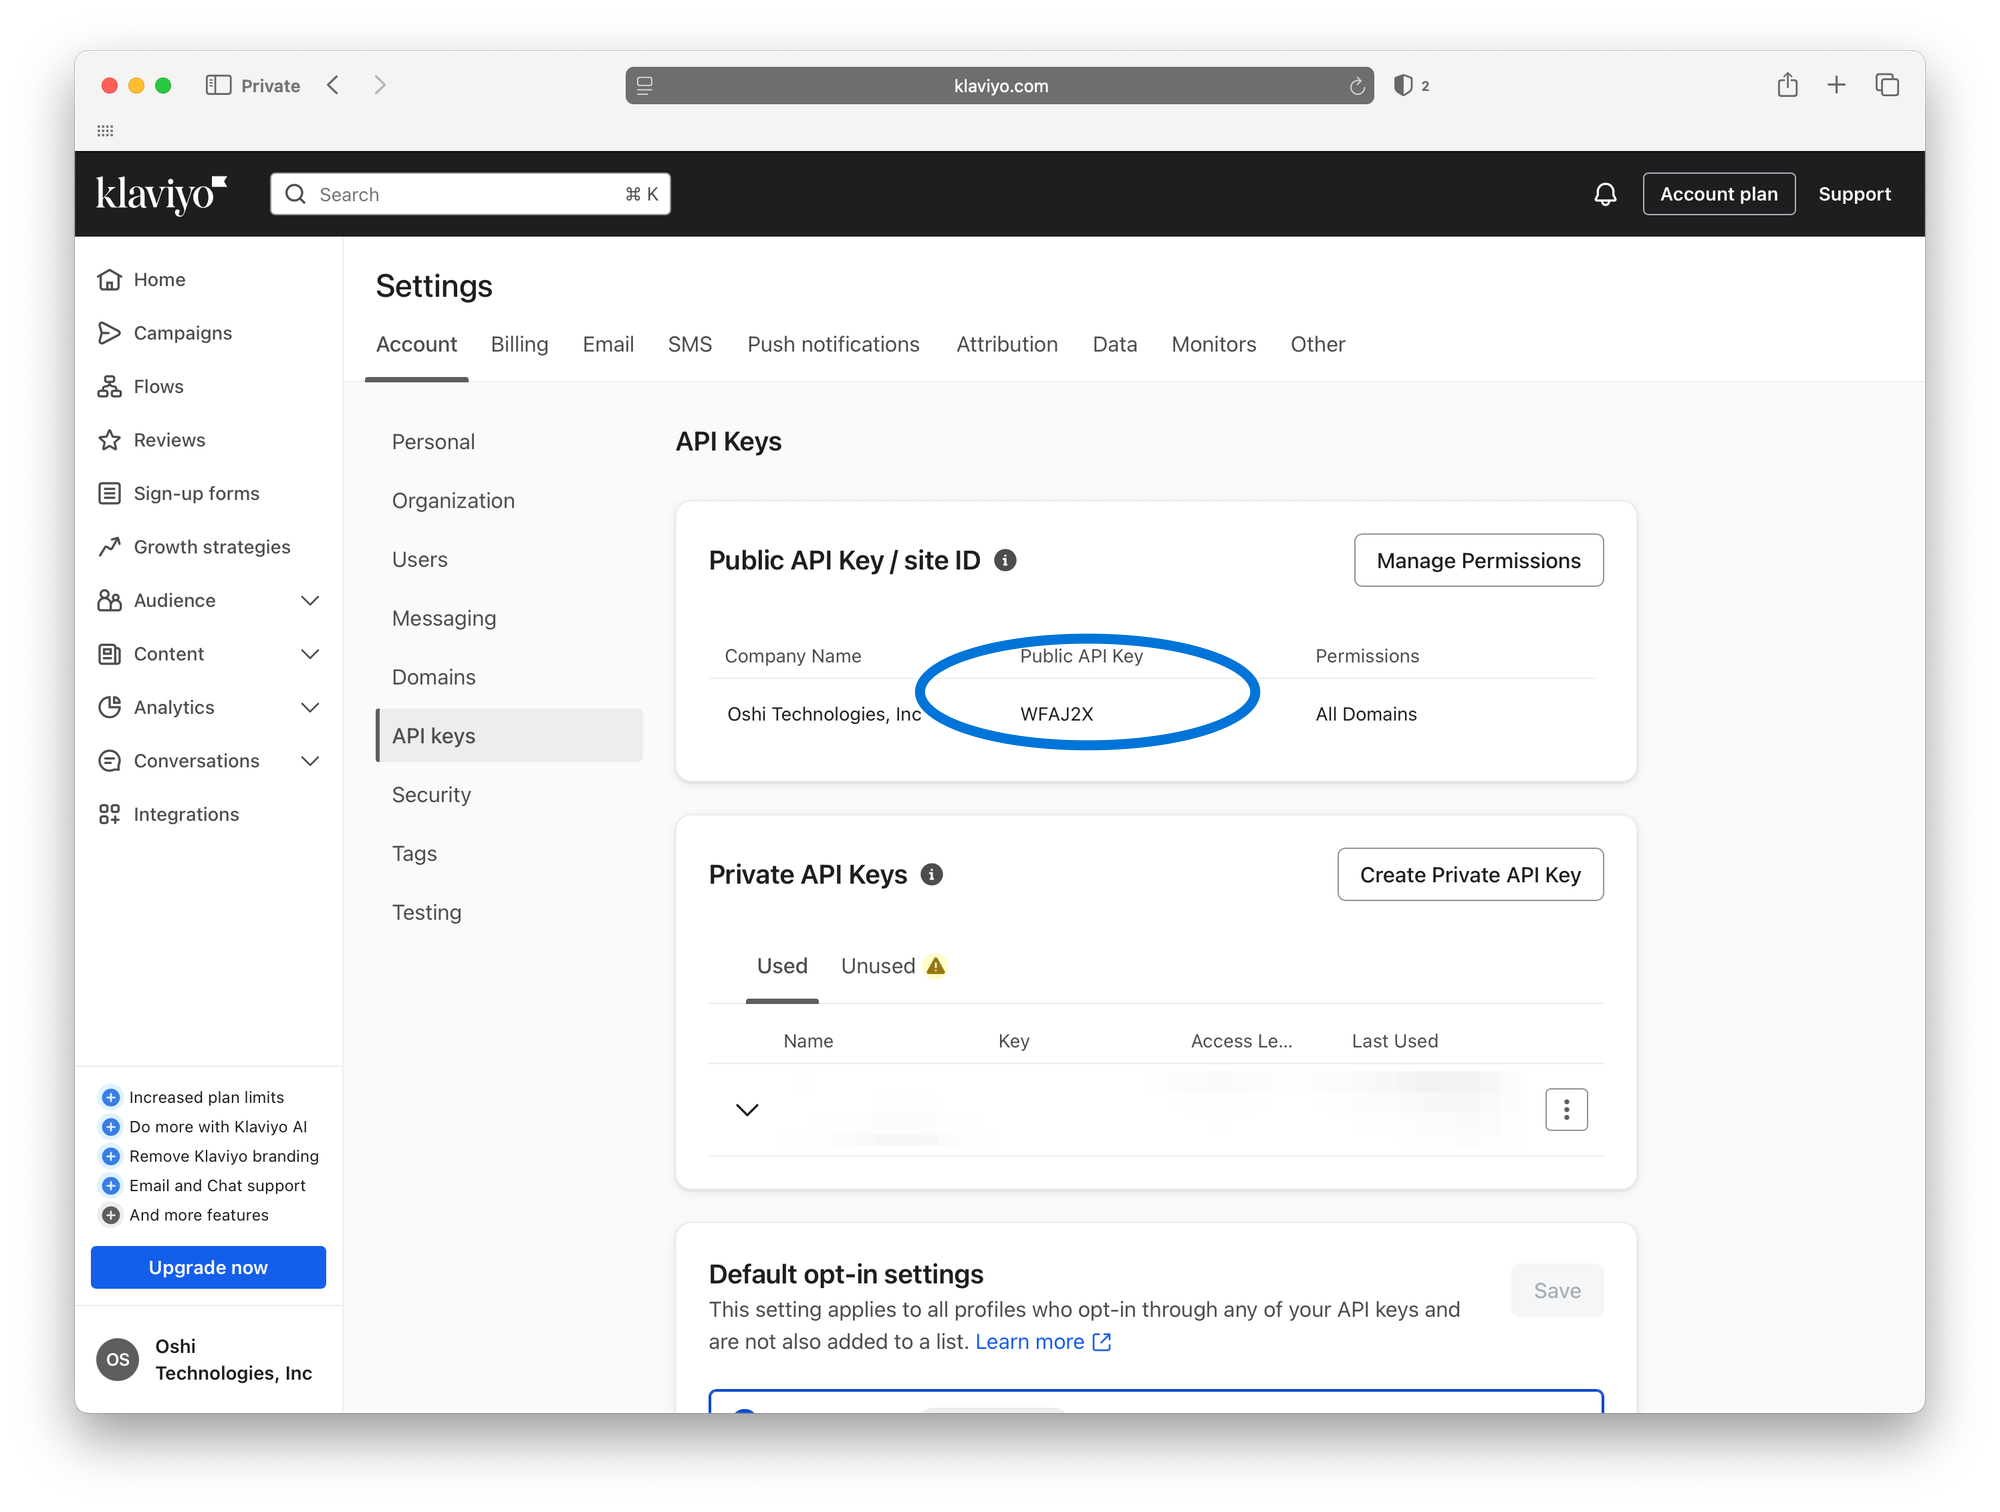Click the privacy shield icon
The width and height of the screenshot is (2000, 1512).
coord(1403,86)
